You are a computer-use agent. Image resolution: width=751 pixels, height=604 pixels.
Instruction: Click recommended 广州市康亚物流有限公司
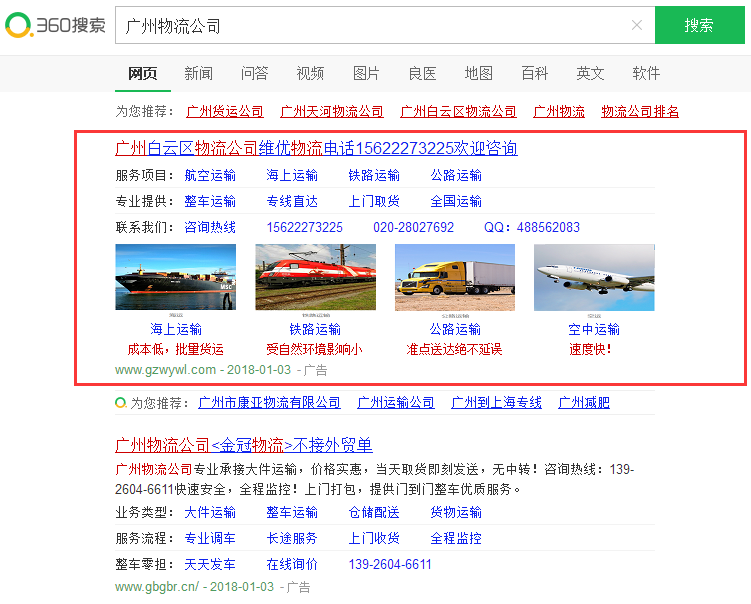269,403
